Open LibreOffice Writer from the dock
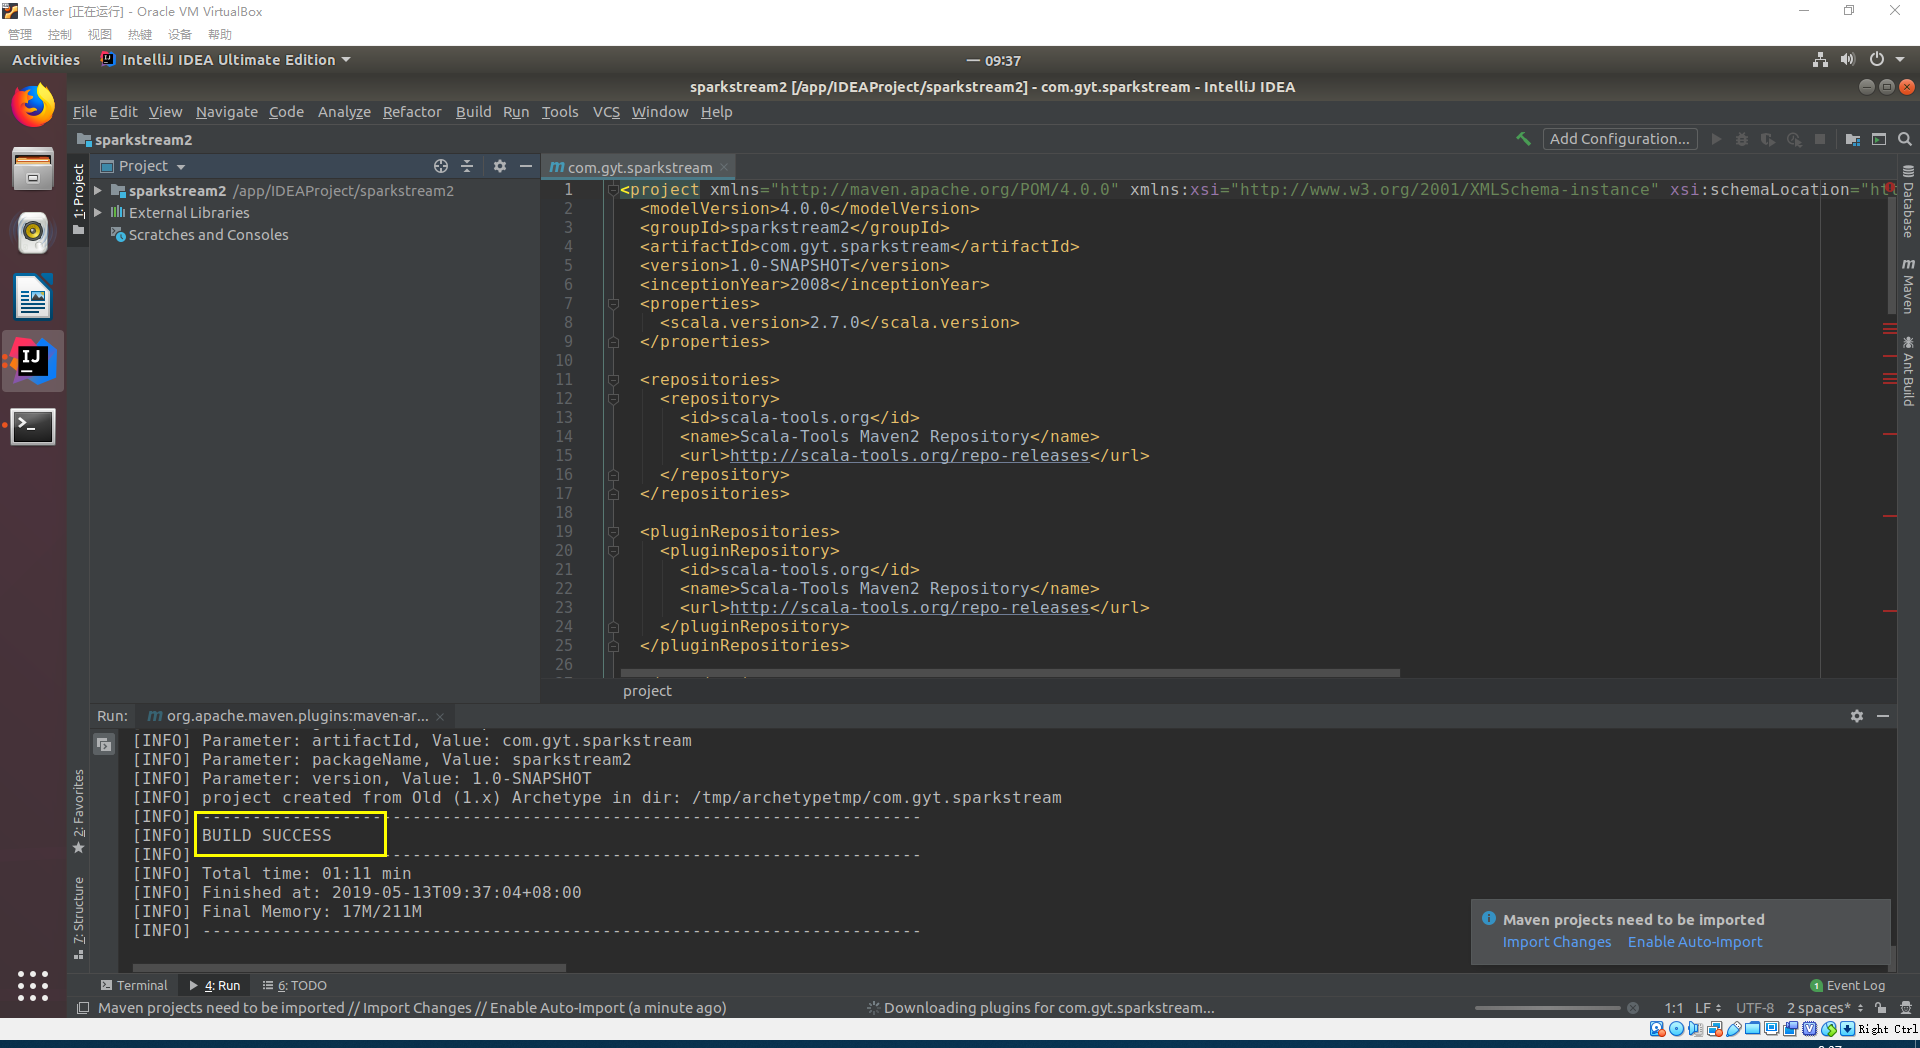Image resolution: width=1920 pixels, height=1048 pixels. pyautogui.click(x=33, y=297)
